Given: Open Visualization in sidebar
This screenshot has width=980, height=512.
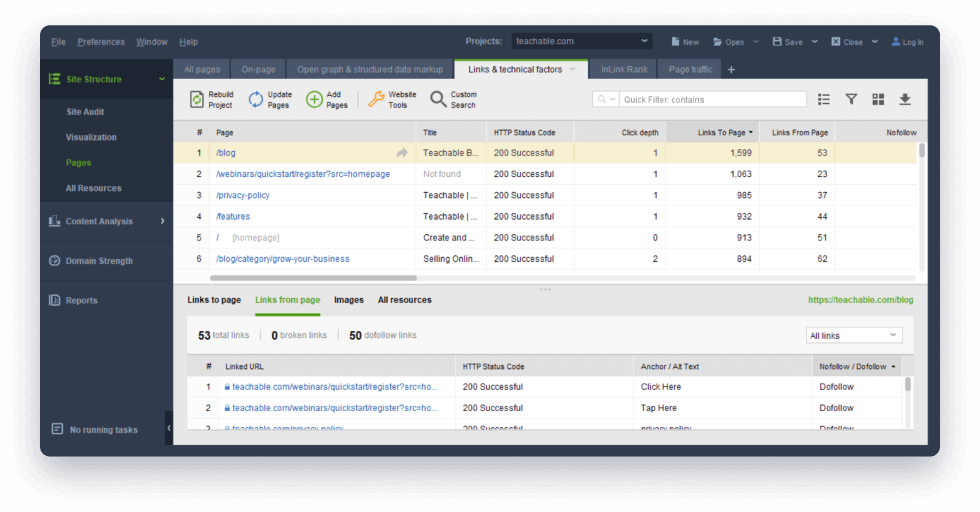Looking at the screenshot, I should click(x=91, y=137).
